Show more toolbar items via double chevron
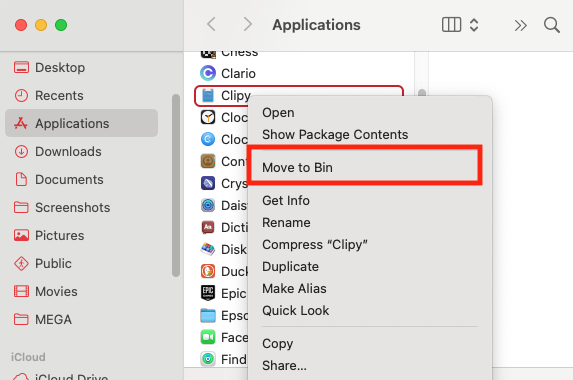 coord(520,25)
